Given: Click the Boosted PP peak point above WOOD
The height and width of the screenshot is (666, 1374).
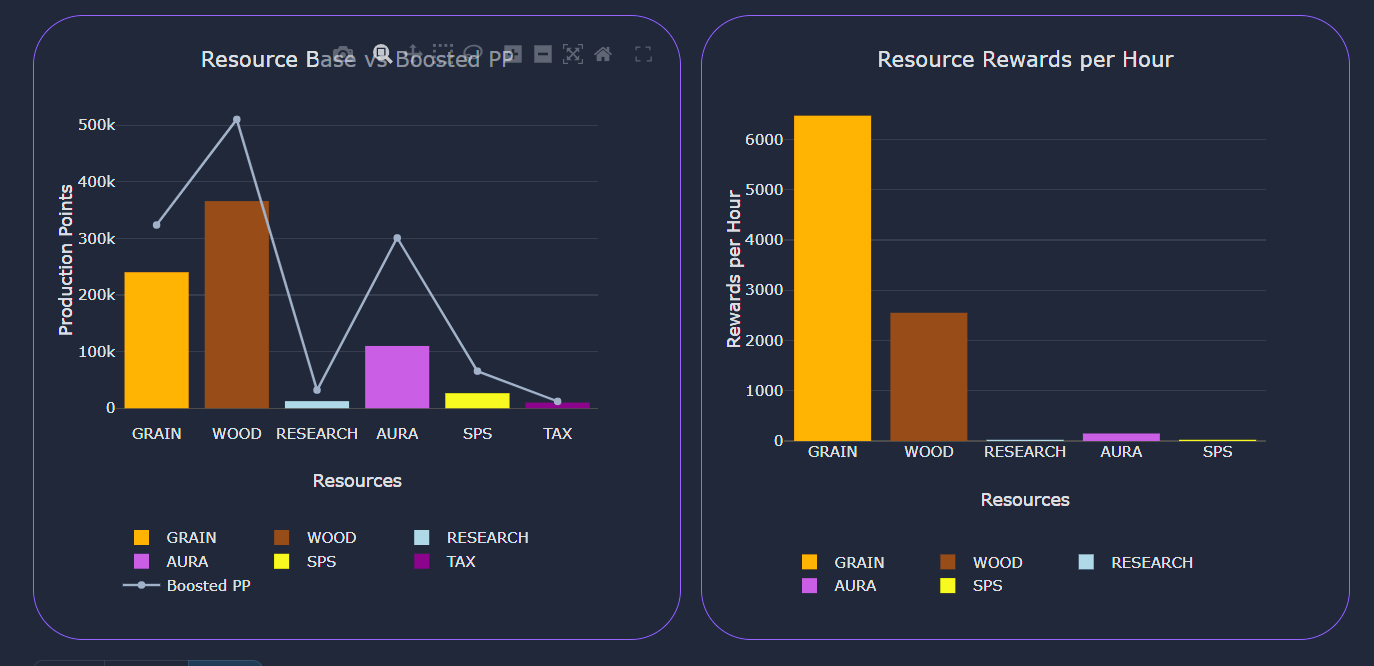Looking at the screenshot, I should point(237,120).
